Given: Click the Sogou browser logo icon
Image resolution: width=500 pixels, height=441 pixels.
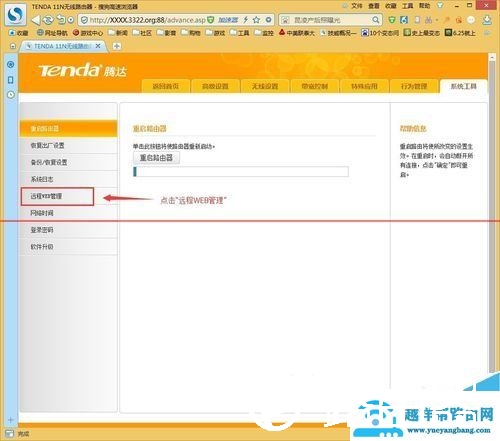Looking at the screenshot, I should [15, 15].
